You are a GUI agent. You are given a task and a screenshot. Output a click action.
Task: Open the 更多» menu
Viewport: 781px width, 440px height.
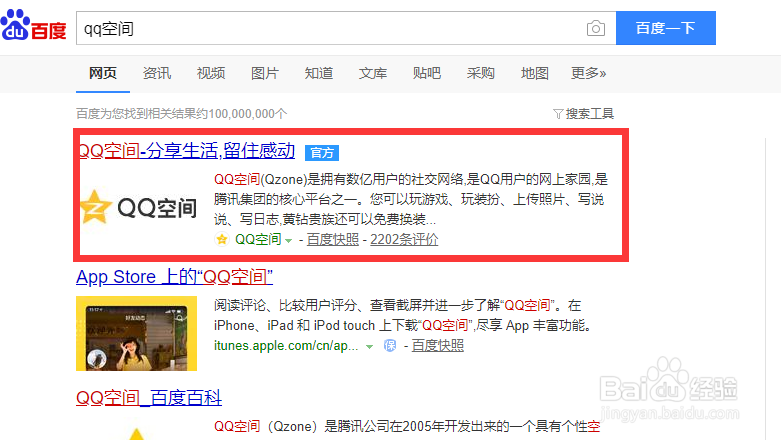coord(588,73)
